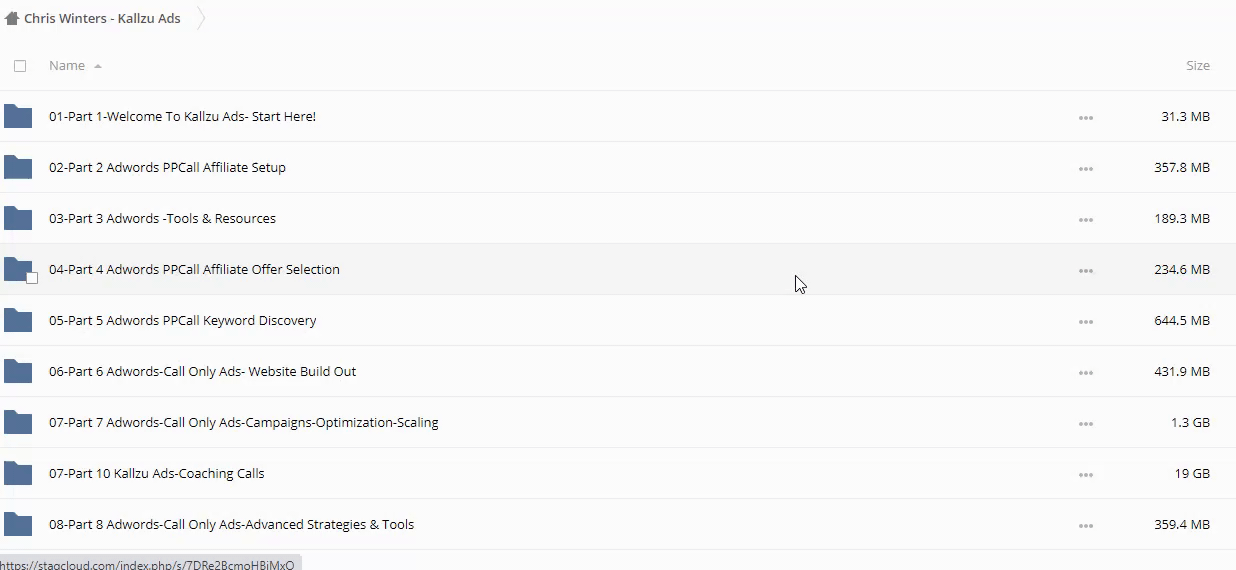The height and width of the screenshot is (570, 1236).
Task: Click the home icon in breadcrumb
Action: (x=12, y=18)
